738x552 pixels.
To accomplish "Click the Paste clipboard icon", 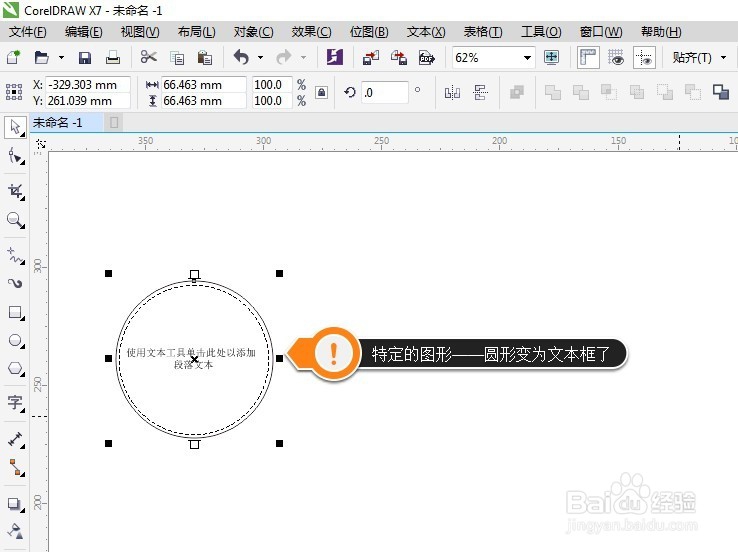I will [x=205, y=57].
